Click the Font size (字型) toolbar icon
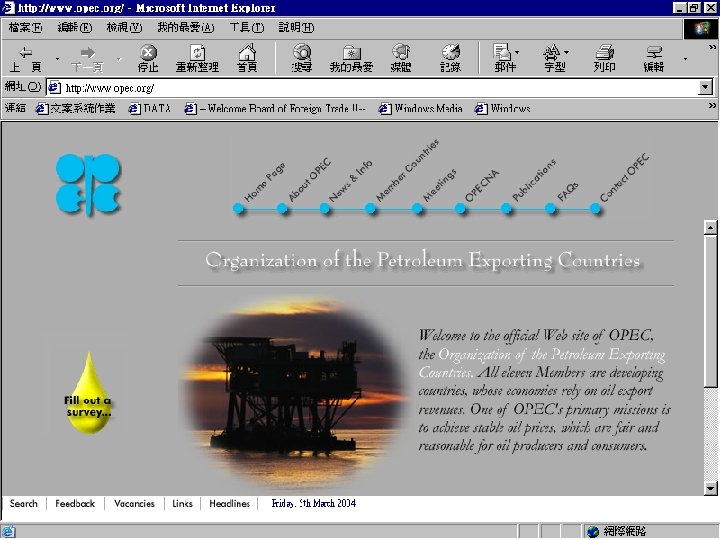 click(x=551, y=53)
